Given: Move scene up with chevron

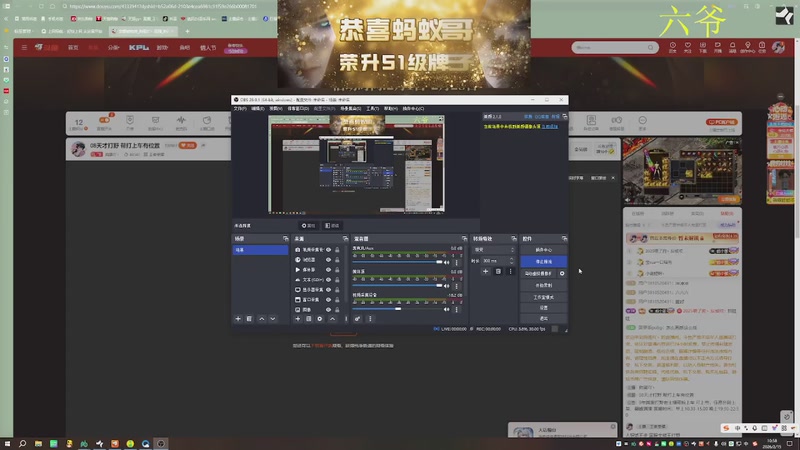Looking at the screenshot, I should [262, 319].
